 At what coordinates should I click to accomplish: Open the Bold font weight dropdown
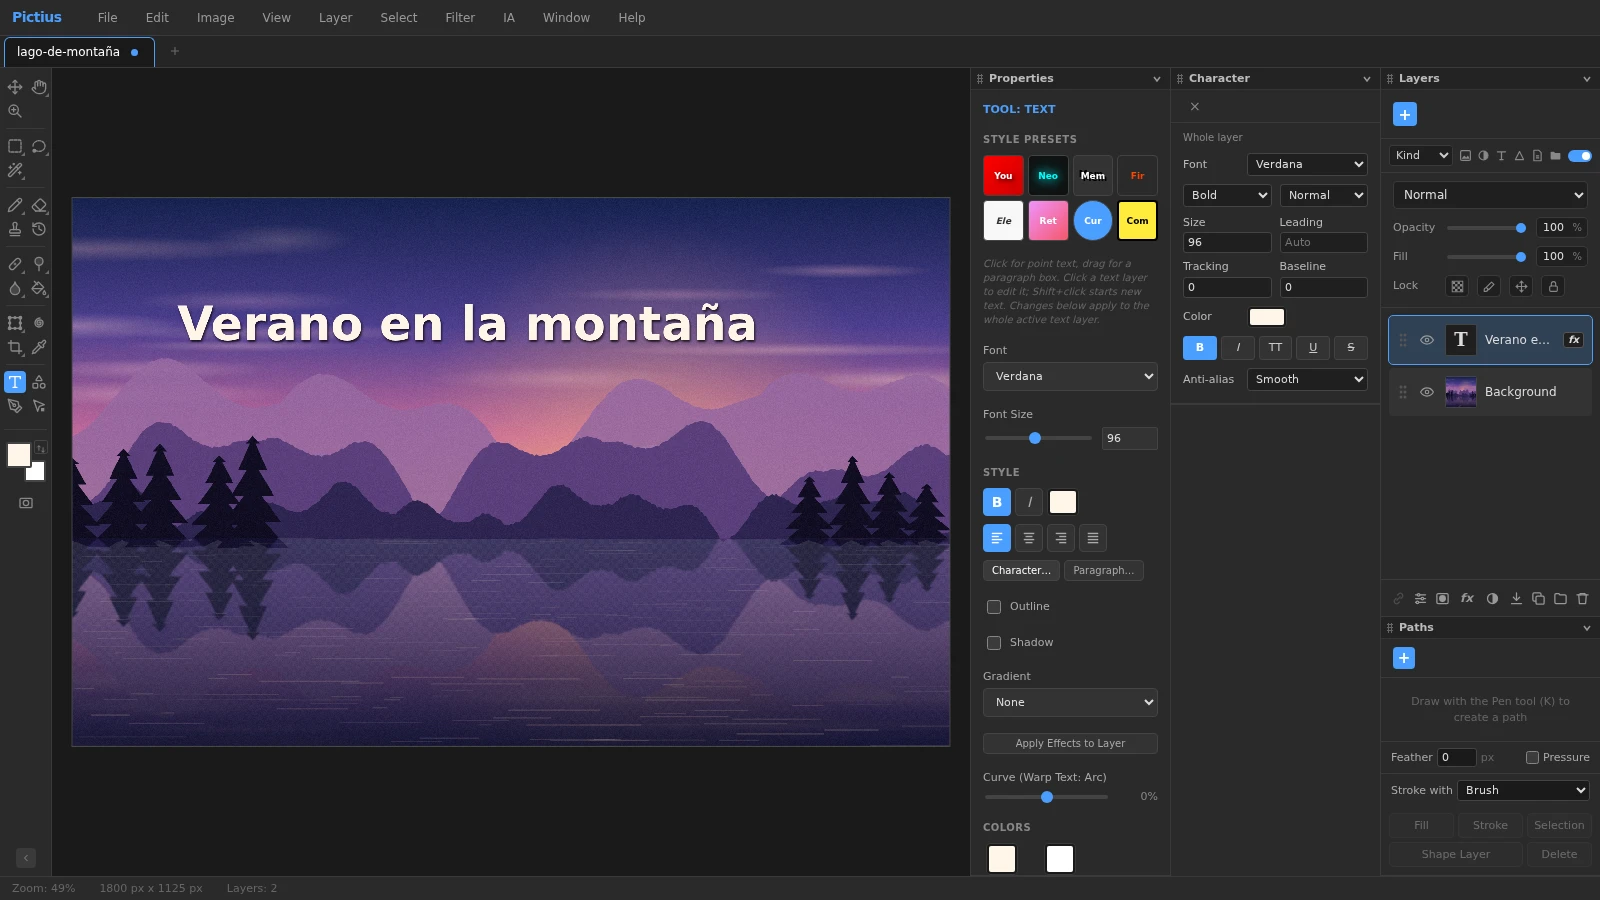[1227, 195]
